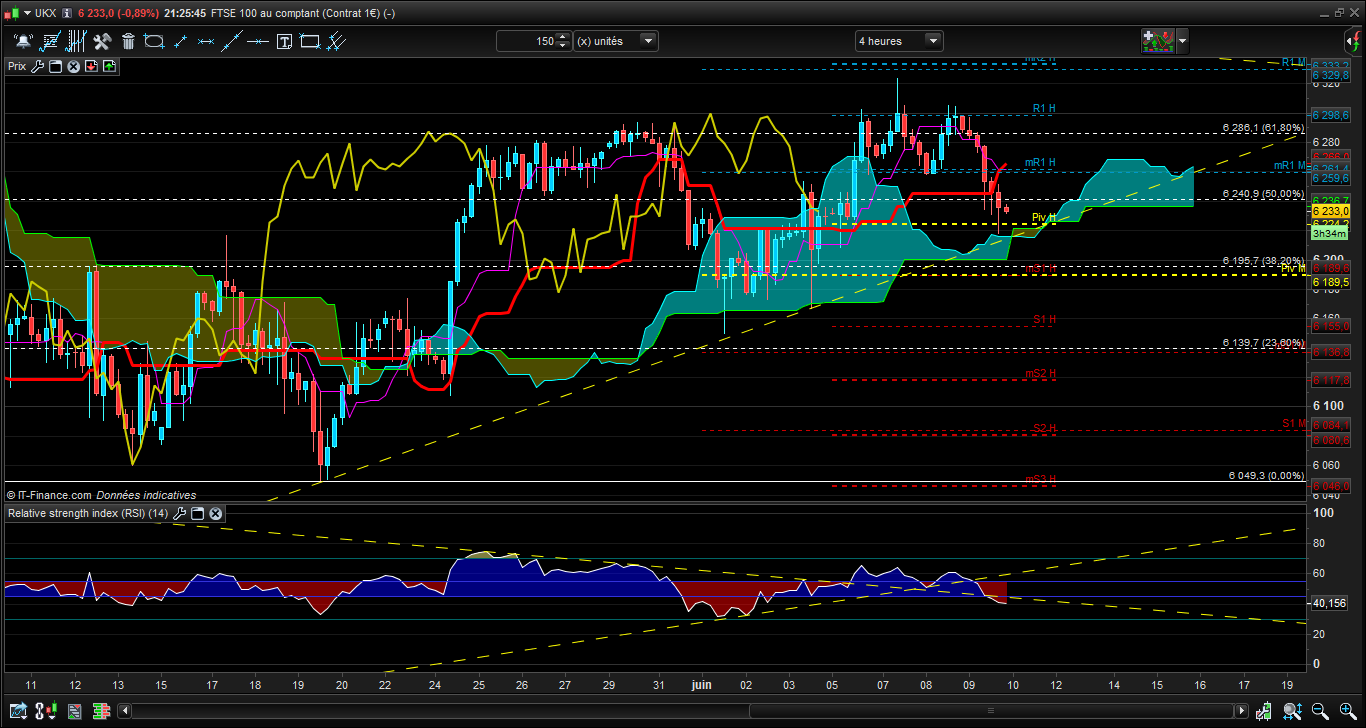Select the trend-line drawing tool with horizontal lines
The width and height of the screenshot is (1366, 728).
point(50,41)
